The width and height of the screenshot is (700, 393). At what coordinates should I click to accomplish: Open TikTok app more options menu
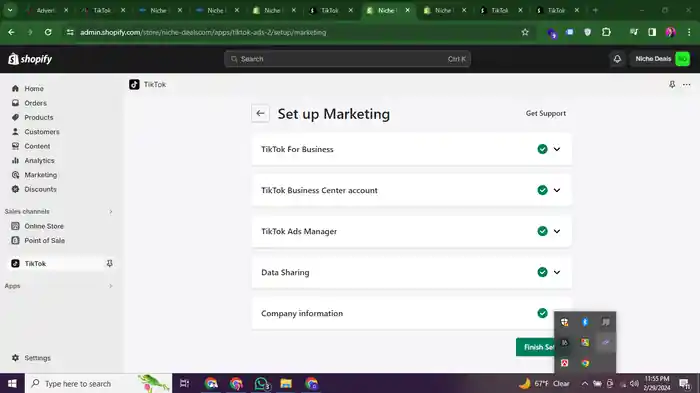click(x=686, y=84)
